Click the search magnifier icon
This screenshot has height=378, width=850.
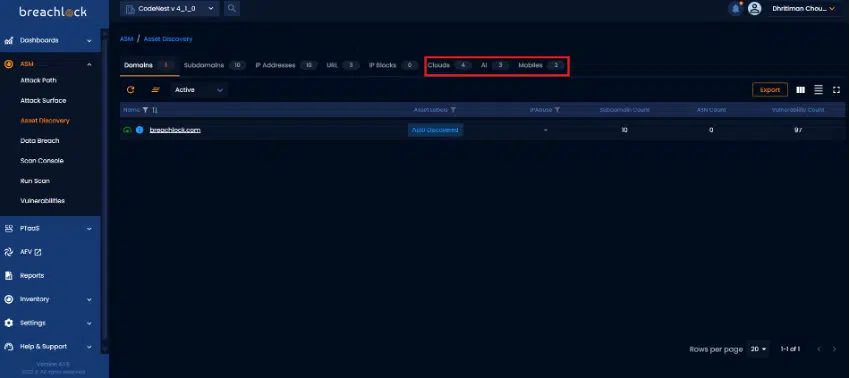click(231, 9)
